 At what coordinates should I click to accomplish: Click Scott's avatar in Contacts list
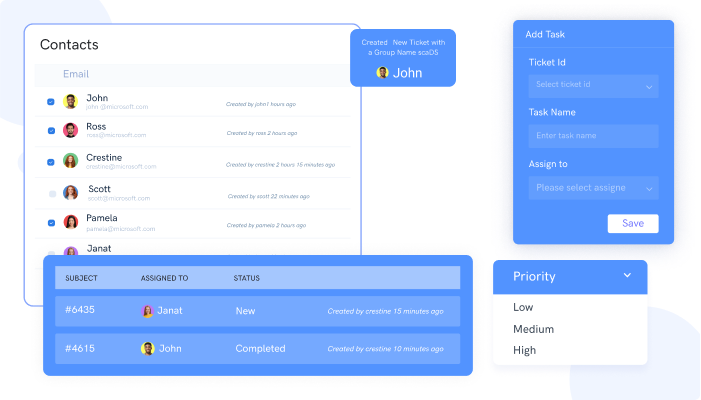point(70,192)
